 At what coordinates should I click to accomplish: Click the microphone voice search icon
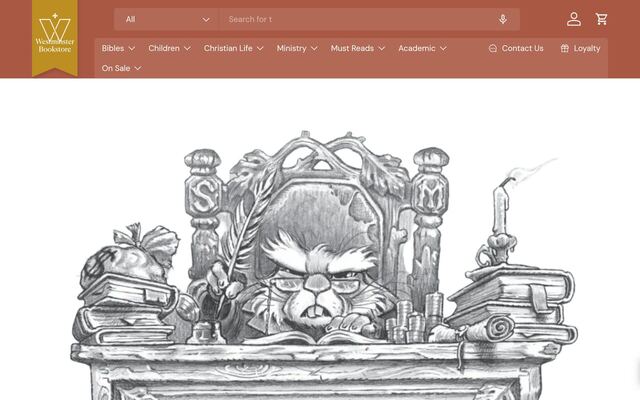click(503, 19)
